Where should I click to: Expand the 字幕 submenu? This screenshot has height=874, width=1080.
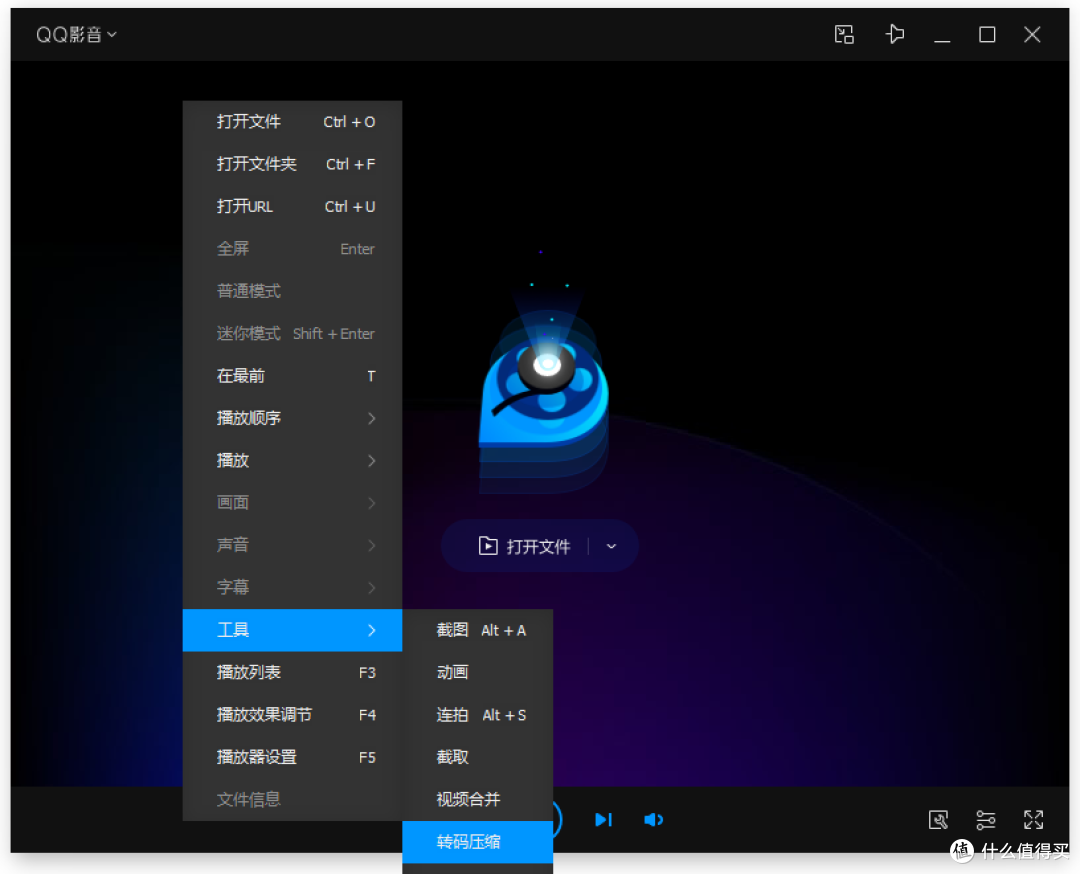[292, 587]
